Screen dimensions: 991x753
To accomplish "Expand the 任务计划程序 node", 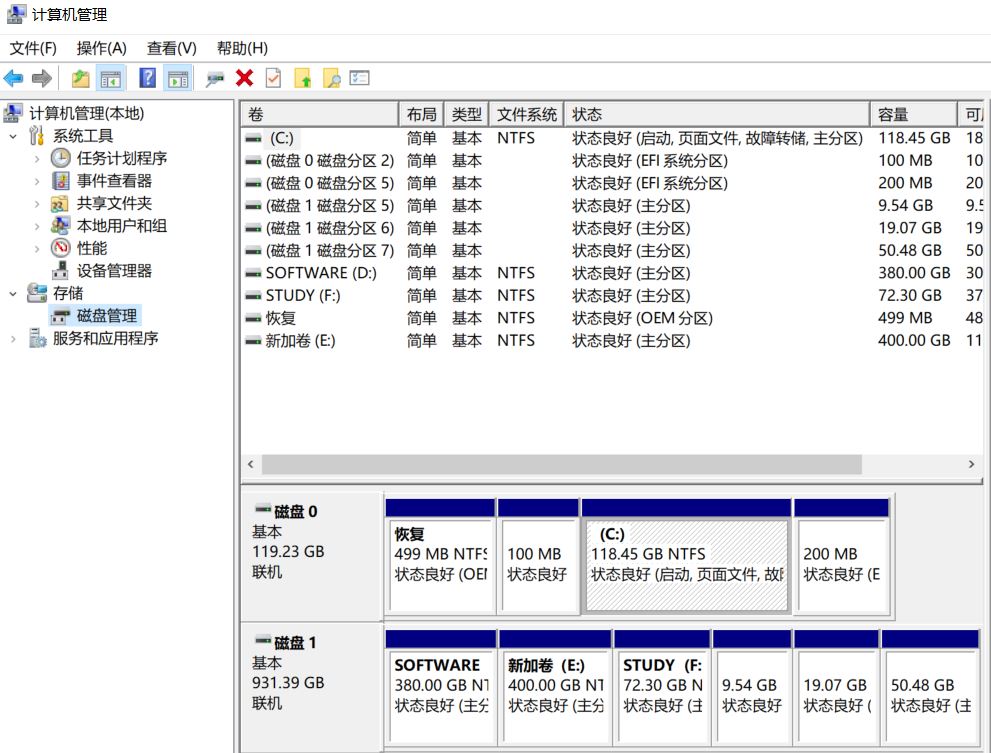I will [37, 159].
